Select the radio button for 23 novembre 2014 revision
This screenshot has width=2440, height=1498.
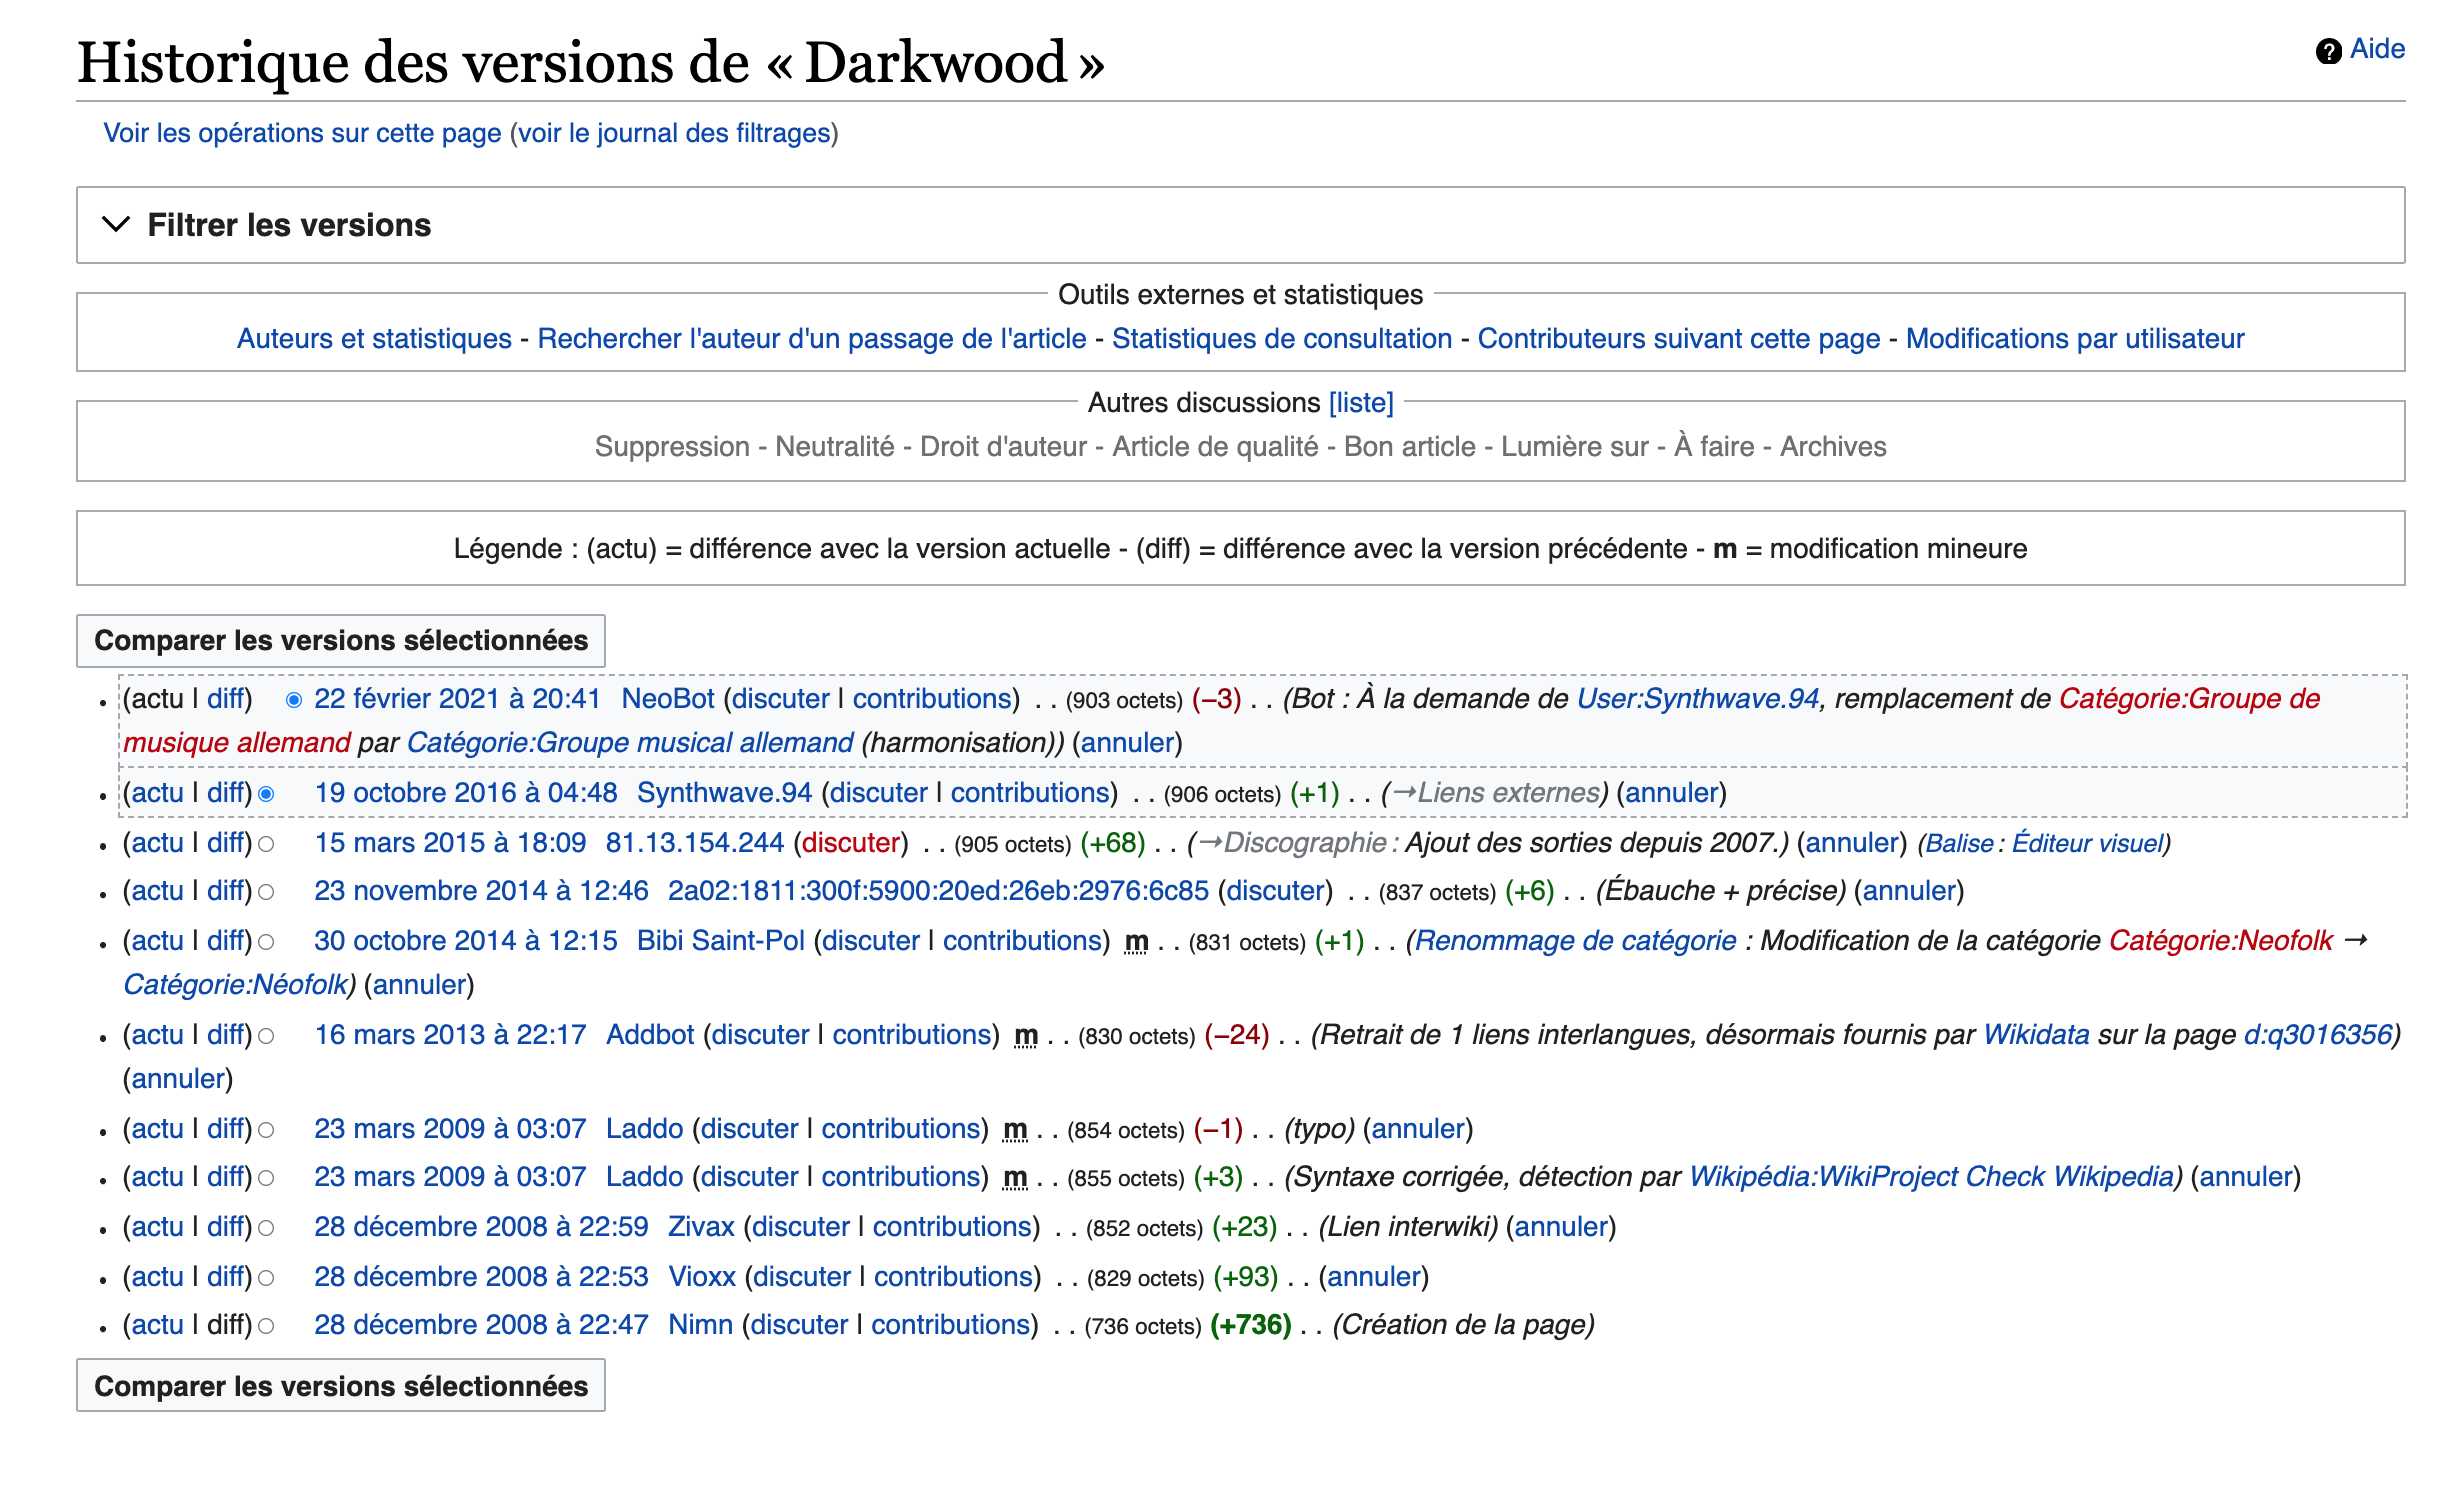point(266,892)
